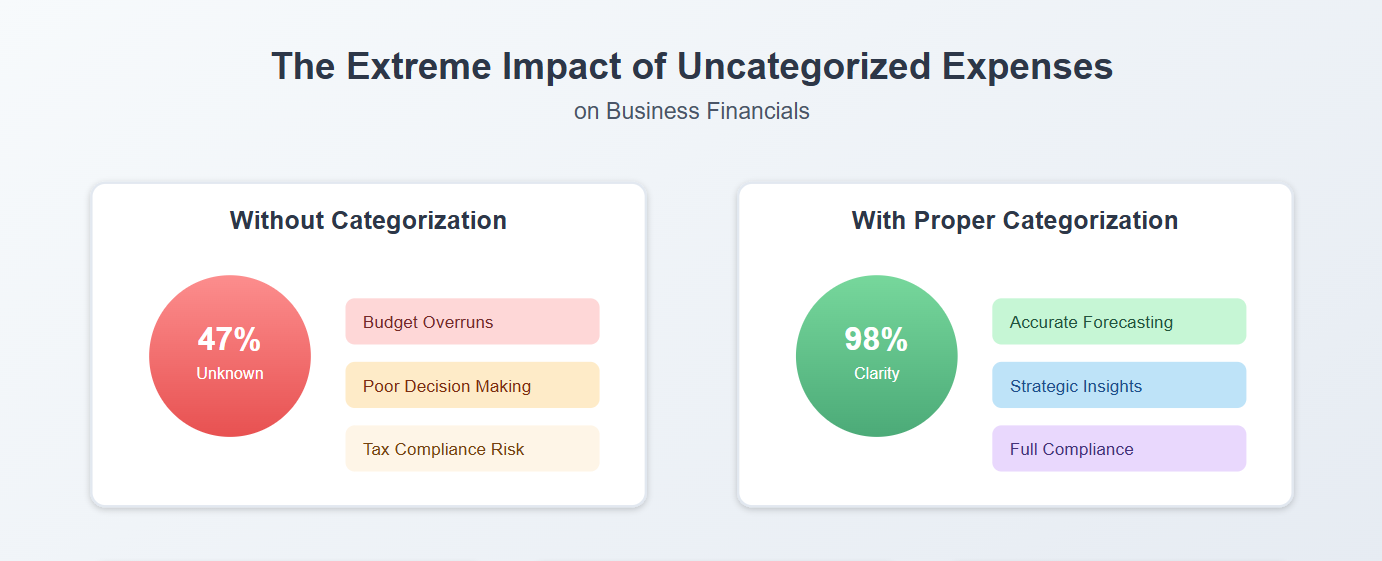The width and height of the screenshot is (1382, 561).
Task: Click the "Full Compliance" pill
Action: 1118,449
